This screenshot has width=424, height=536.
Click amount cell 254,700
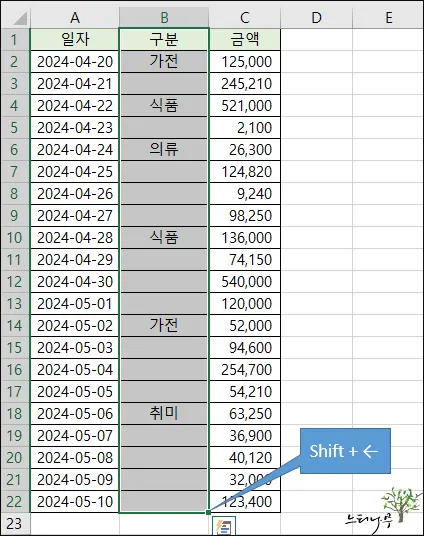pos(244,370)
